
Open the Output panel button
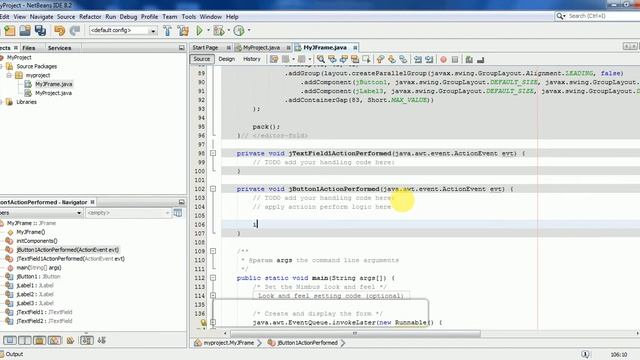12,354
